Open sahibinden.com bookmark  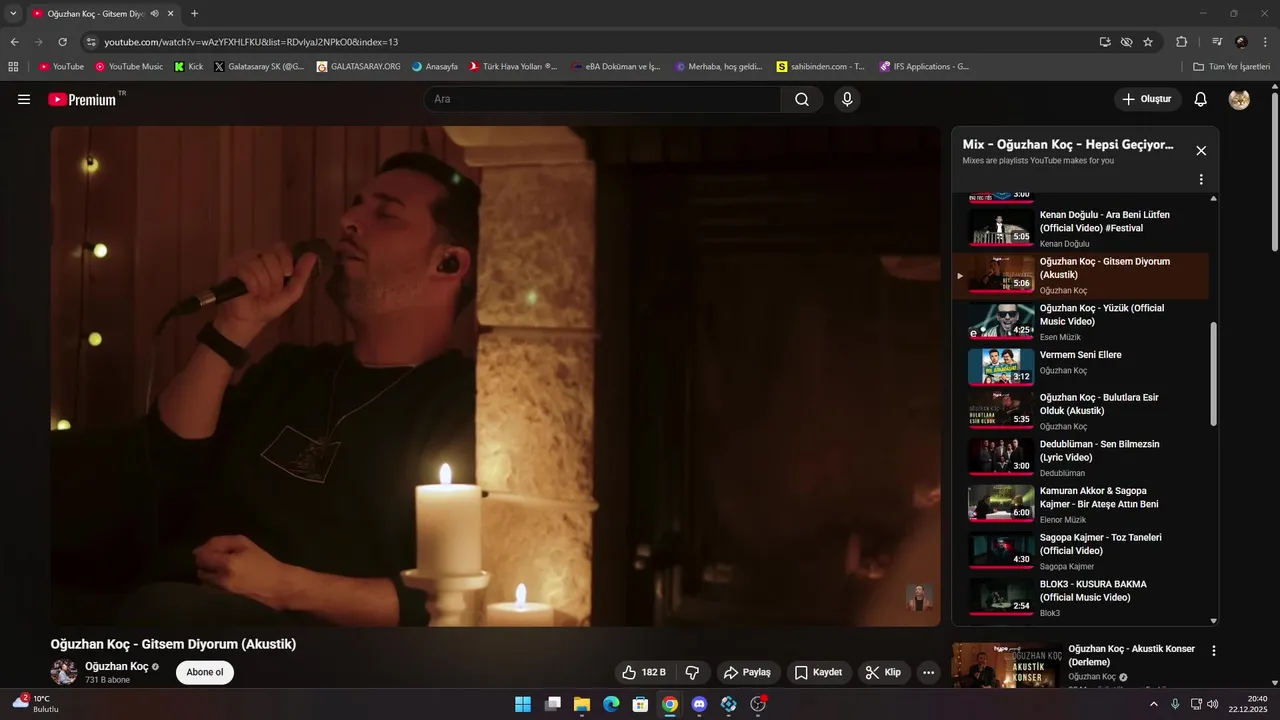tap(820, 67)
